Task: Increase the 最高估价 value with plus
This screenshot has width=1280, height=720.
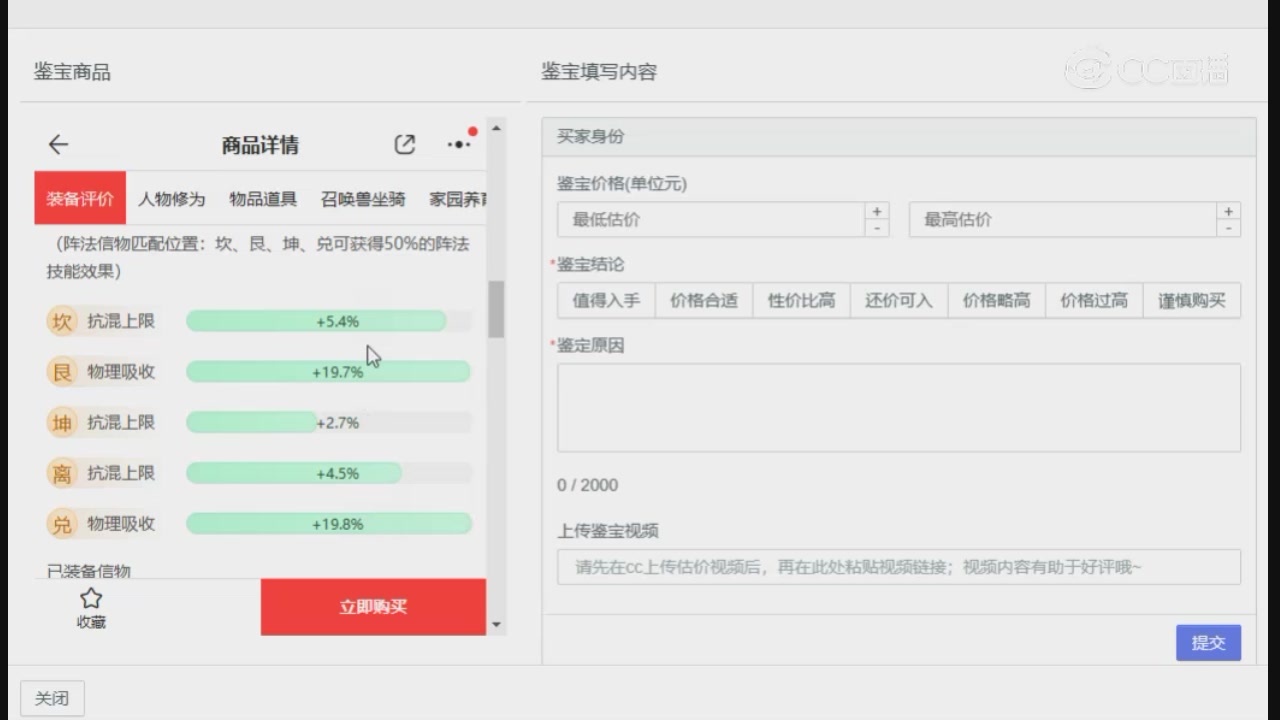Action: point(1229,211)
